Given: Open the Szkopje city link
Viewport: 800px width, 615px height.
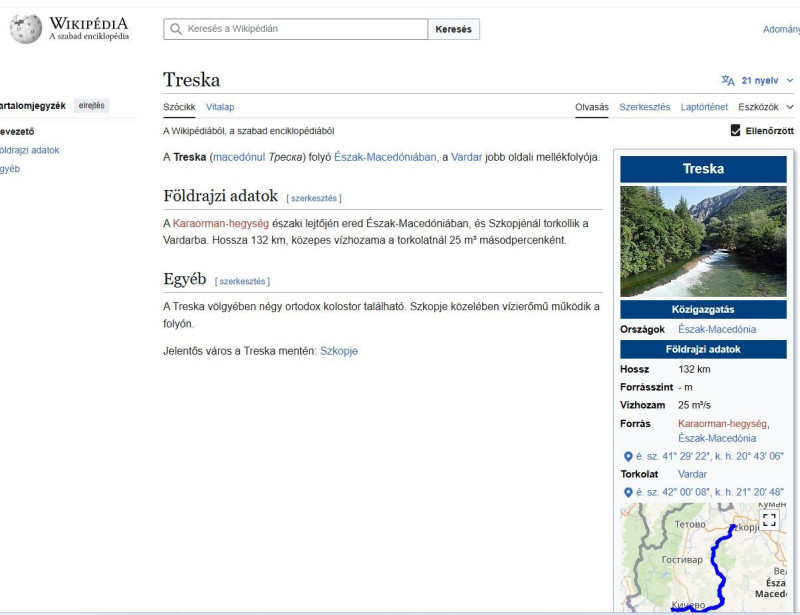Looking at the screenshot, I should pyautogui.click(x=339, y=351).
